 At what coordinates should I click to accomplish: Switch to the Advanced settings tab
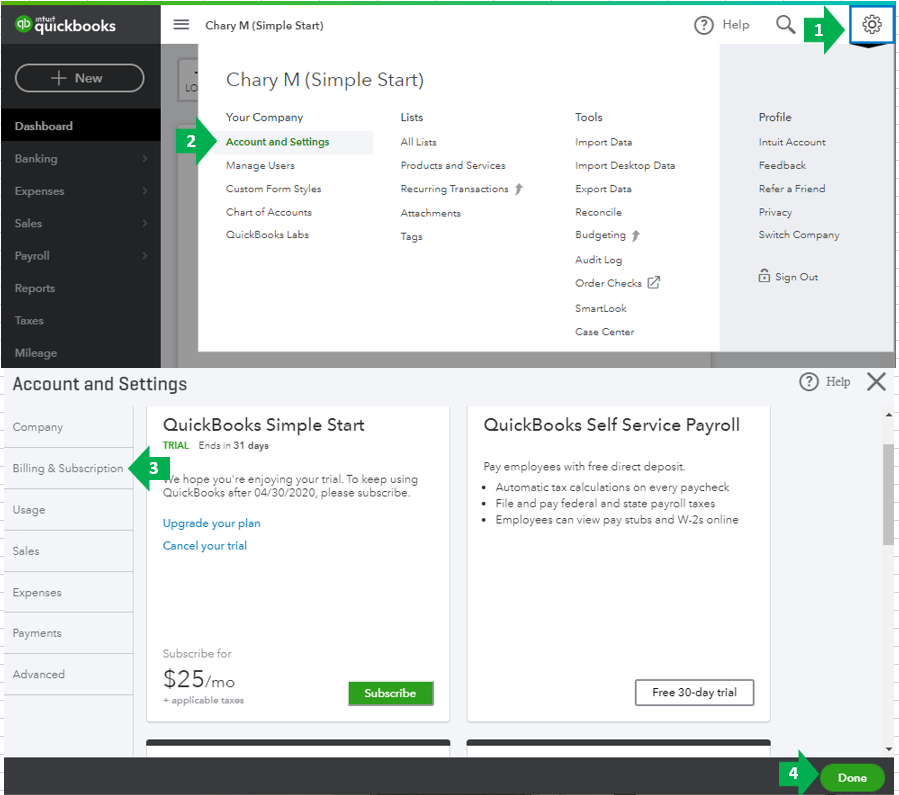tap(69, 674)
